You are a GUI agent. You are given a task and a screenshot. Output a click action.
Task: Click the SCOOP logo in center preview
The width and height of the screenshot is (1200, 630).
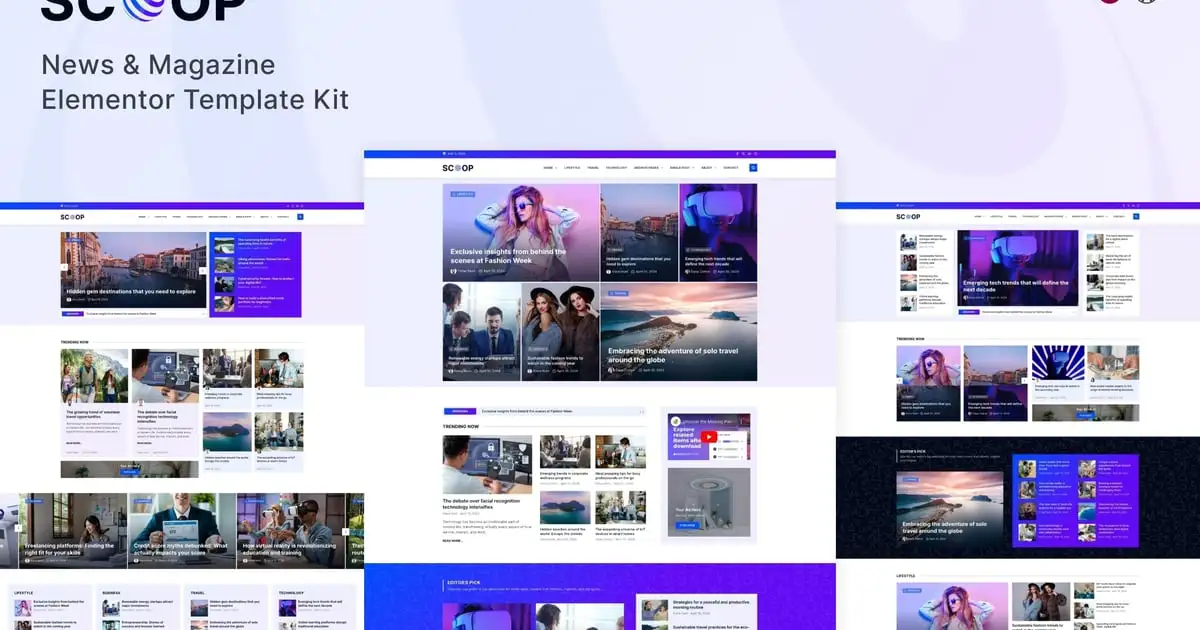pyautogui.click(x=458, y=168)
